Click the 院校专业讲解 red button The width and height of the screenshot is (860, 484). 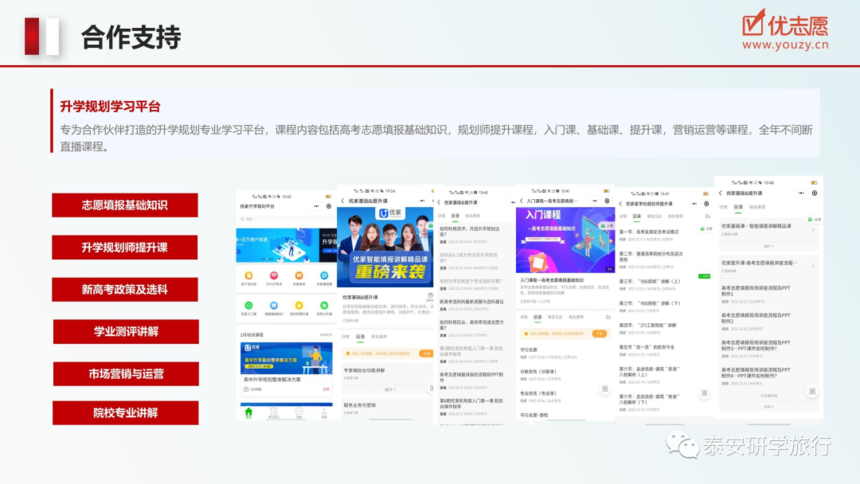tap(126, 413)
